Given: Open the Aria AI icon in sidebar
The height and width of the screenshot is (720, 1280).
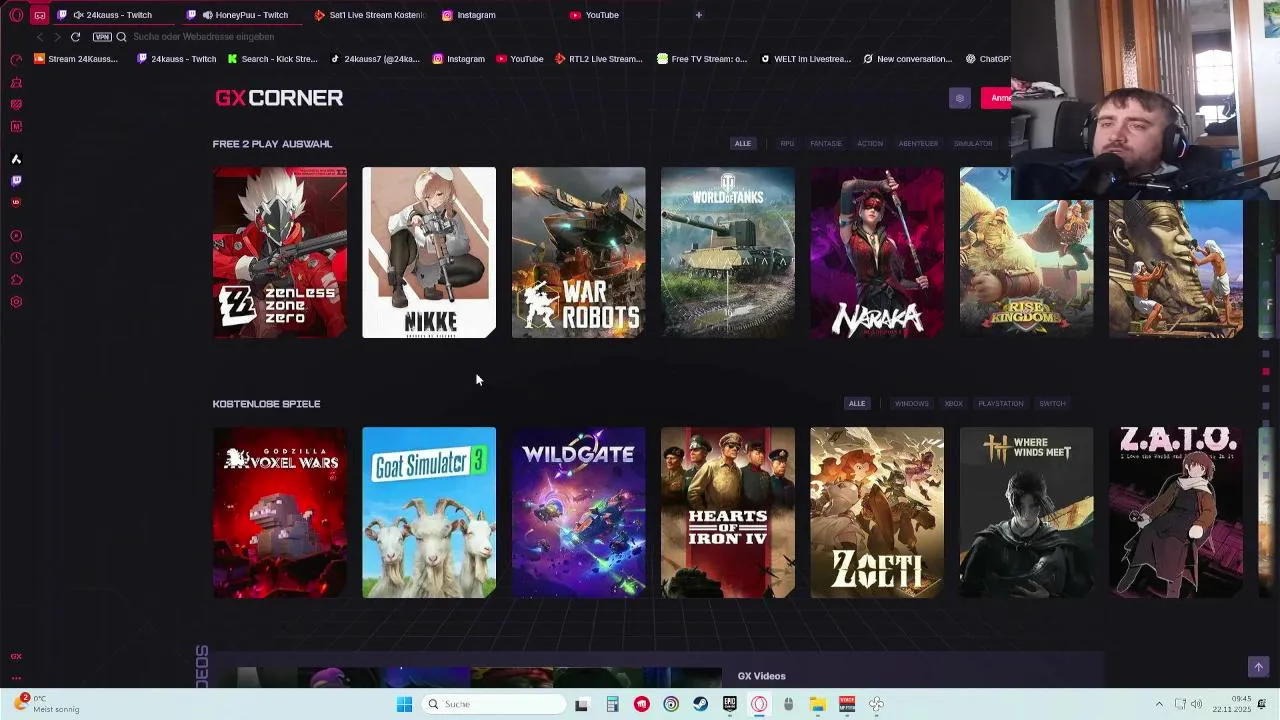Looking at the screenshot, I should click(x=16, y=159).
